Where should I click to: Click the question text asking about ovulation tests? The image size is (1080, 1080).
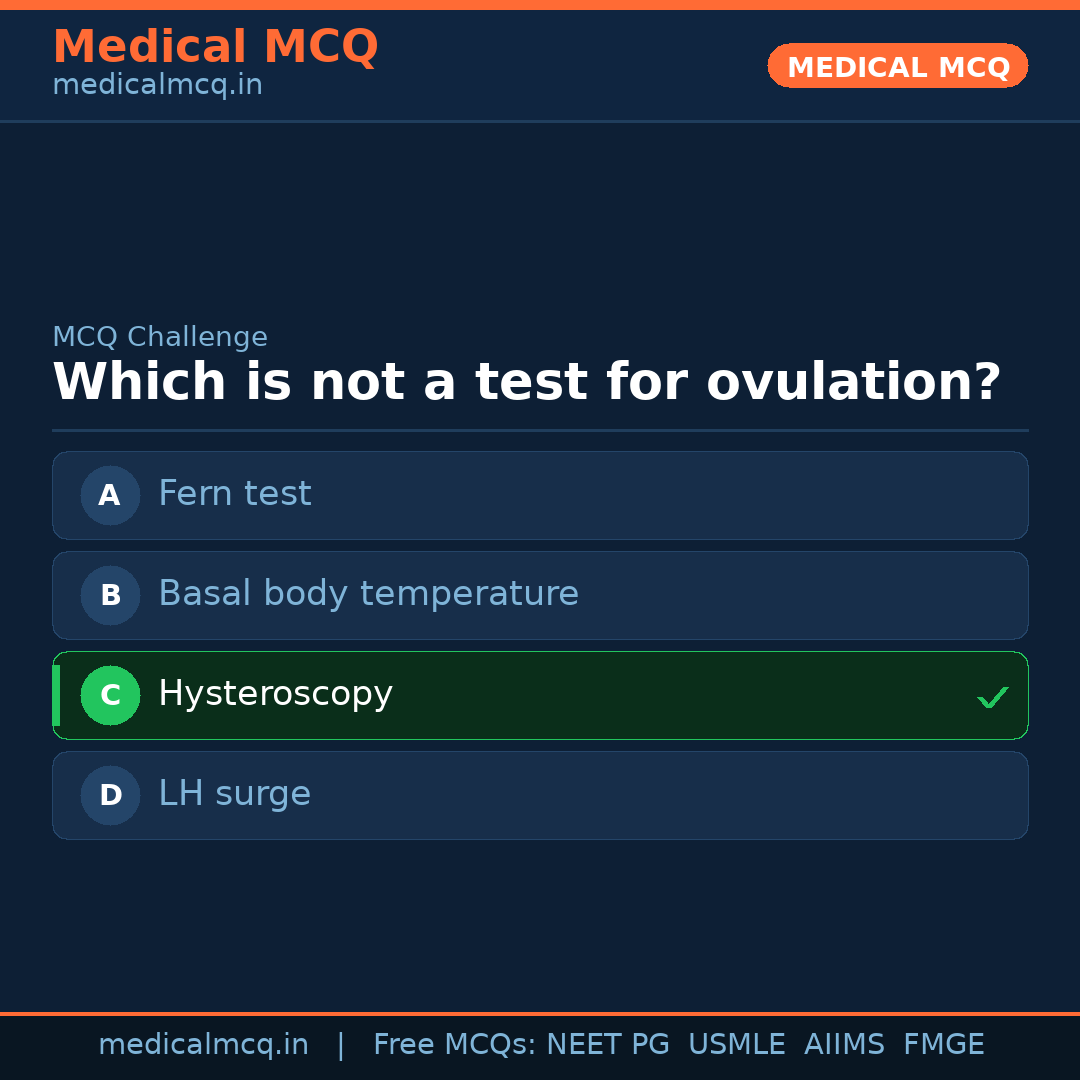click(x=527, y=381)
